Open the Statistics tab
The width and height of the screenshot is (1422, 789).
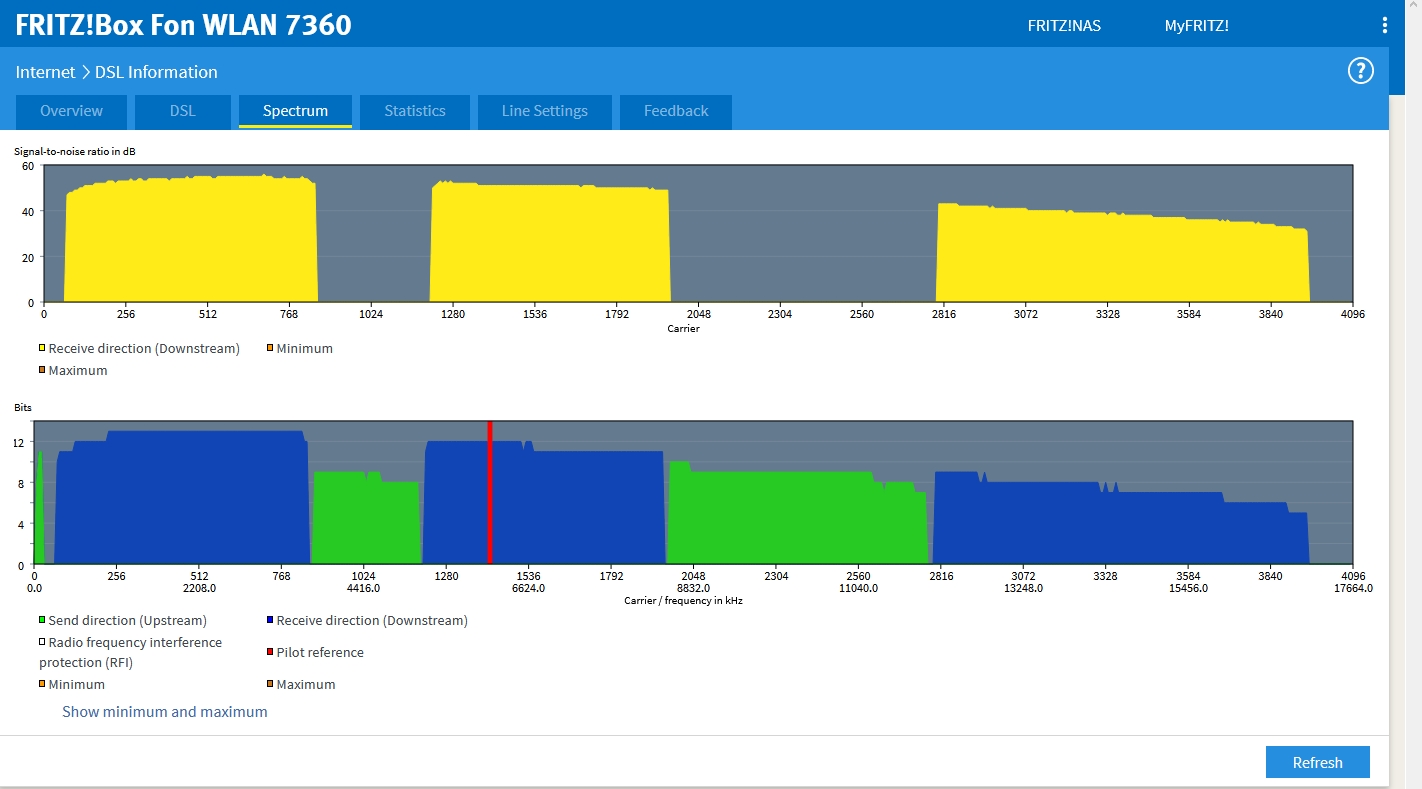pyautogui.click(x=414, y=111)
